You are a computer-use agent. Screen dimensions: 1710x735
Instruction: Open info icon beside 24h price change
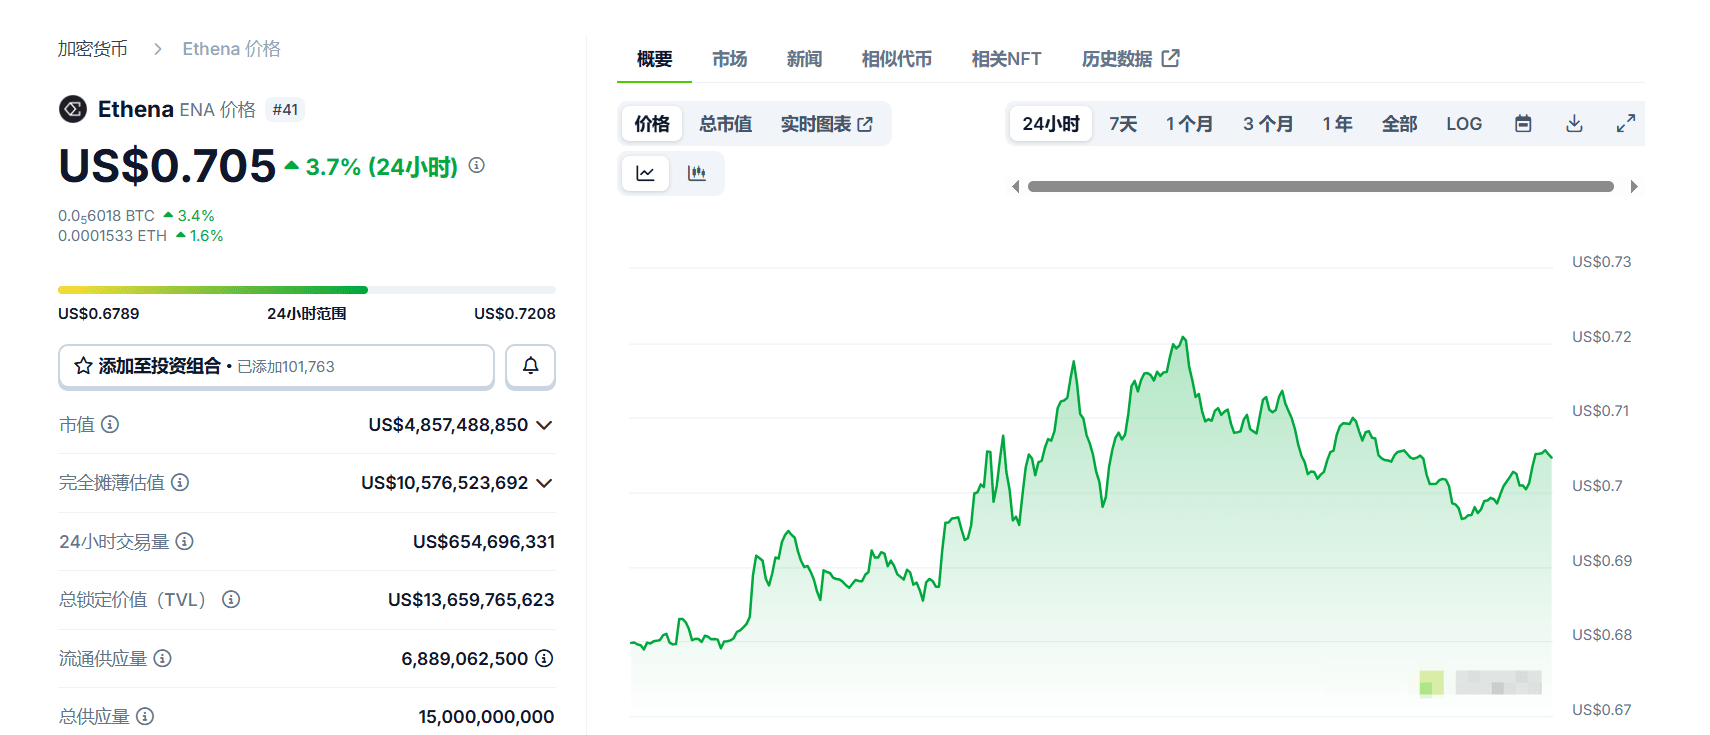pos(477,165)
